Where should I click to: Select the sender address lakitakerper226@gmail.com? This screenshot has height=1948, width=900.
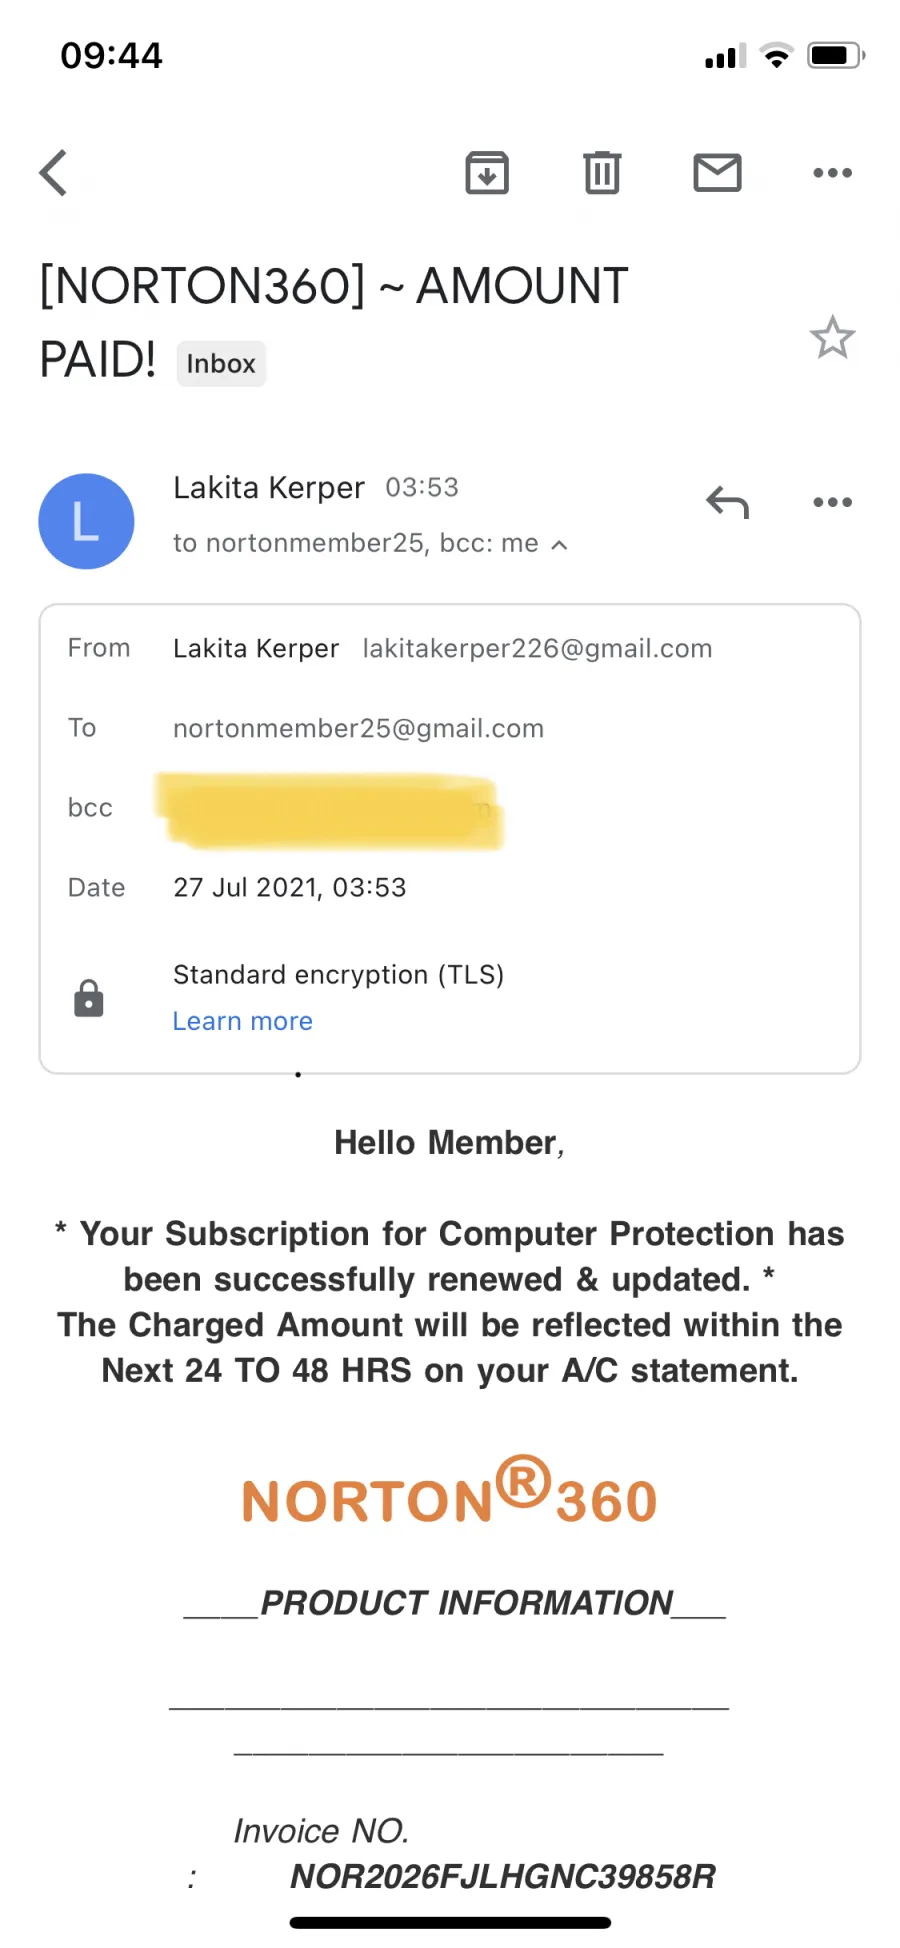pos(537,649)
